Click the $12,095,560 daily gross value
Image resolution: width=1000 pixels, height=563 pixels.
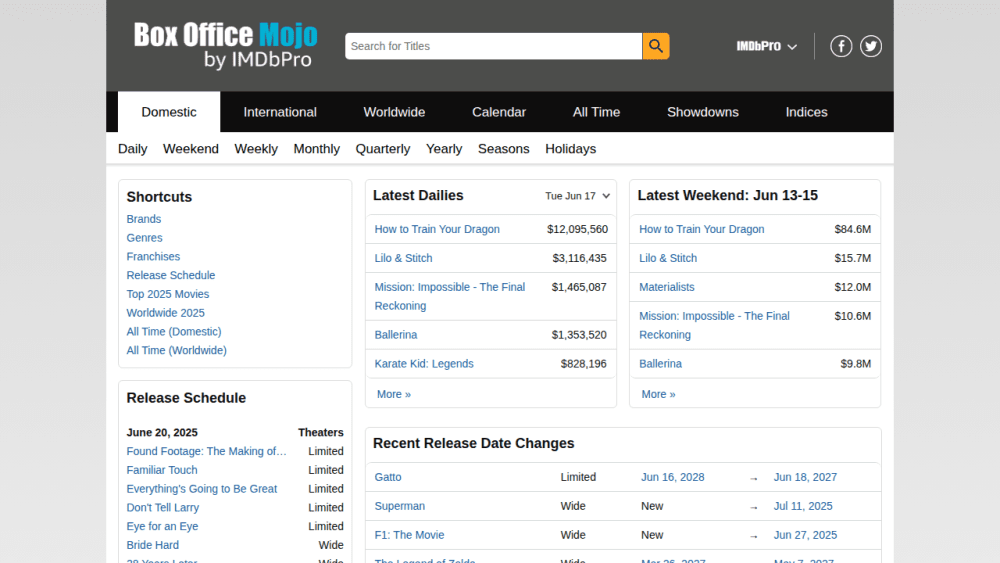click(x=577, y=229)
